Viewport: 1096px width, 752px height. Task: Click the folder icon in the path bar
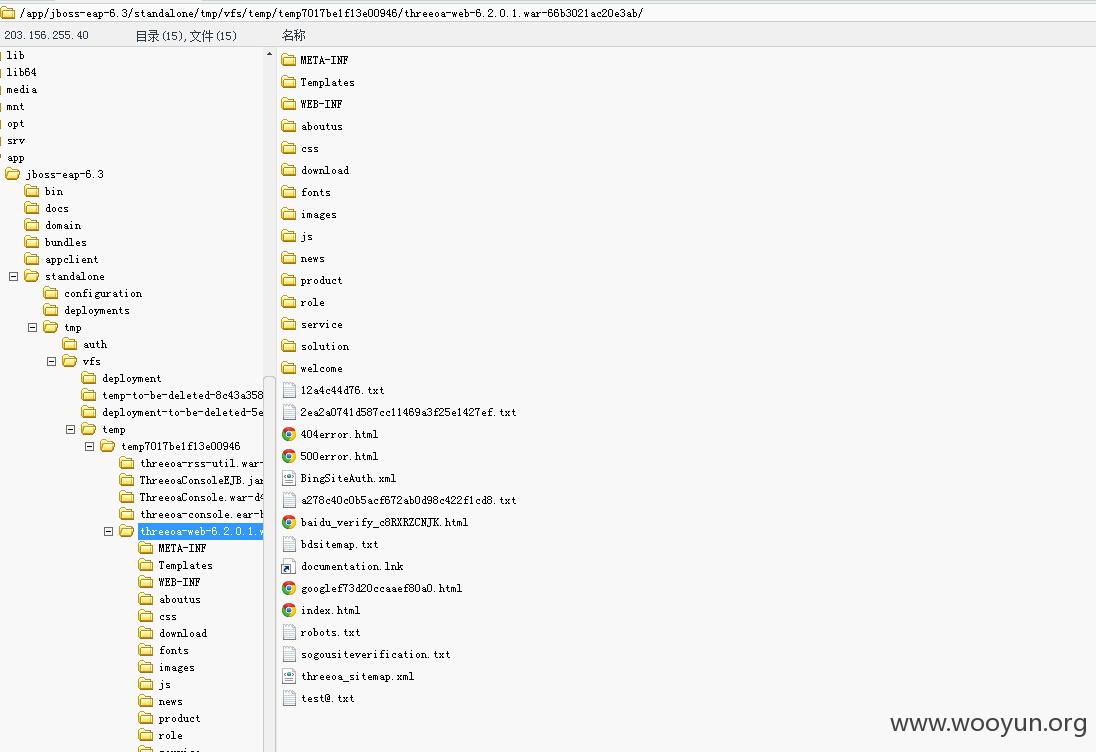point(8,13)
